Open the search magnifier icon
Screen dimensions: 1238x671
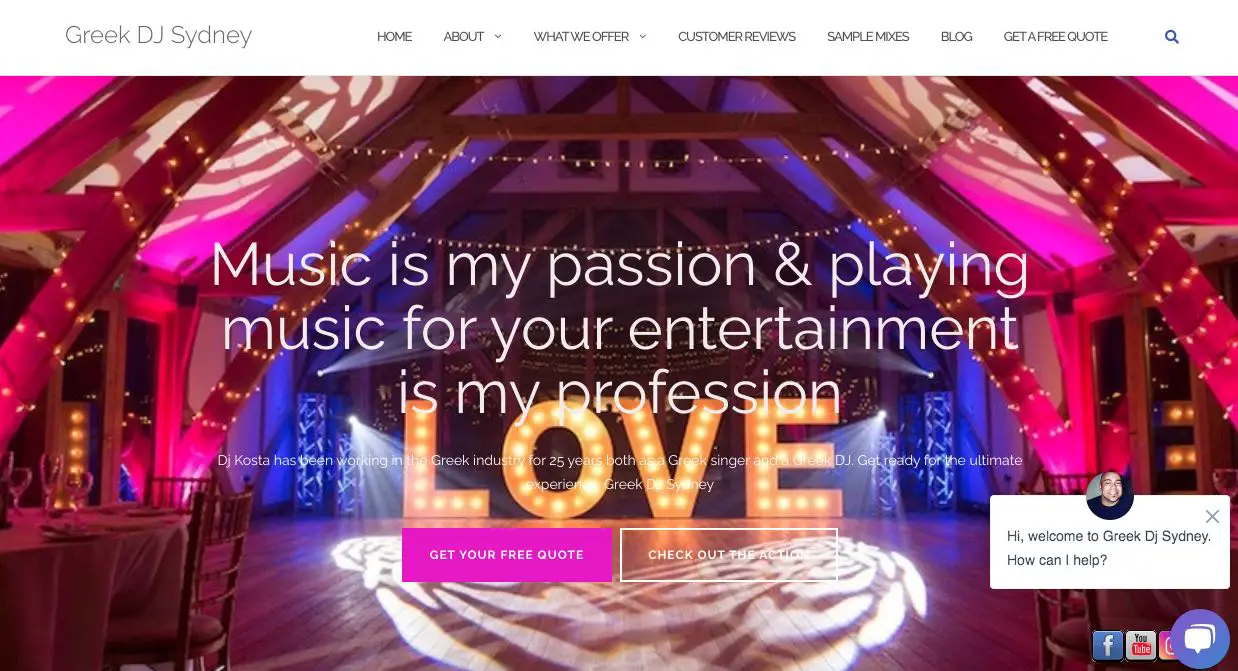1172,37
